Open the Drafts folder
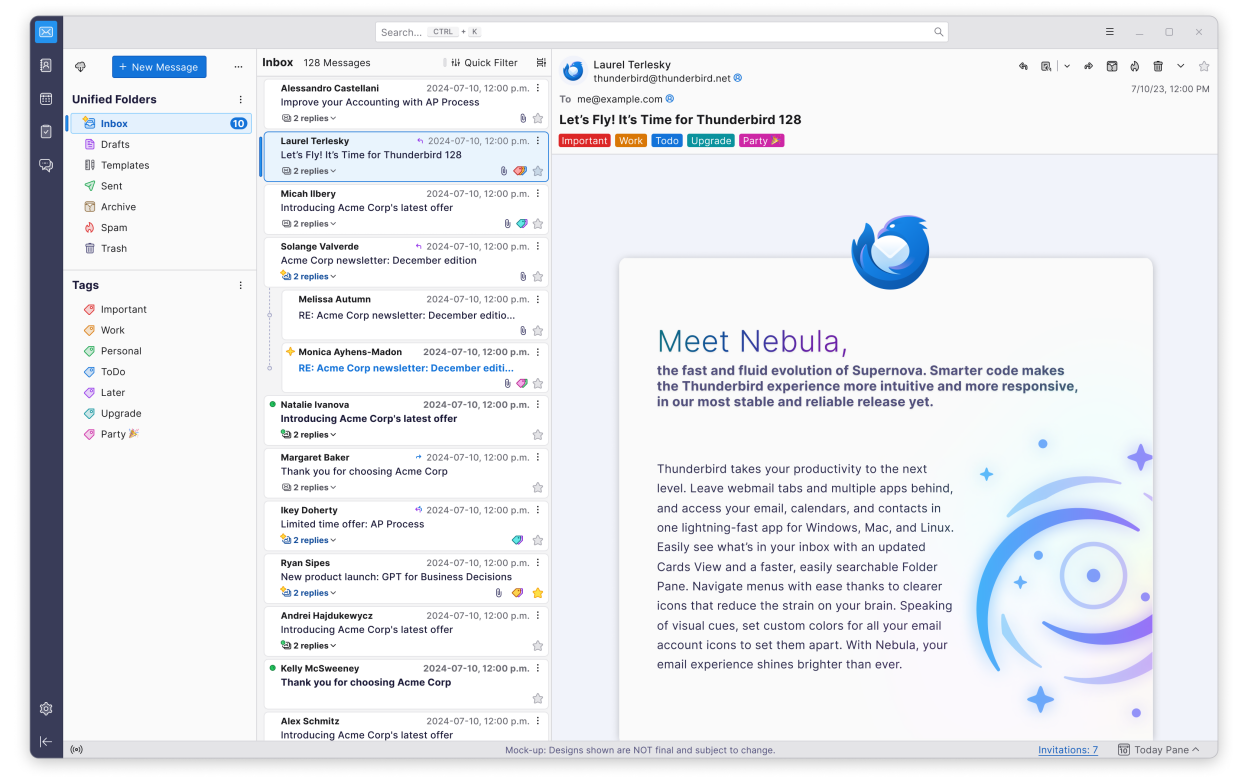 point(115,145)
